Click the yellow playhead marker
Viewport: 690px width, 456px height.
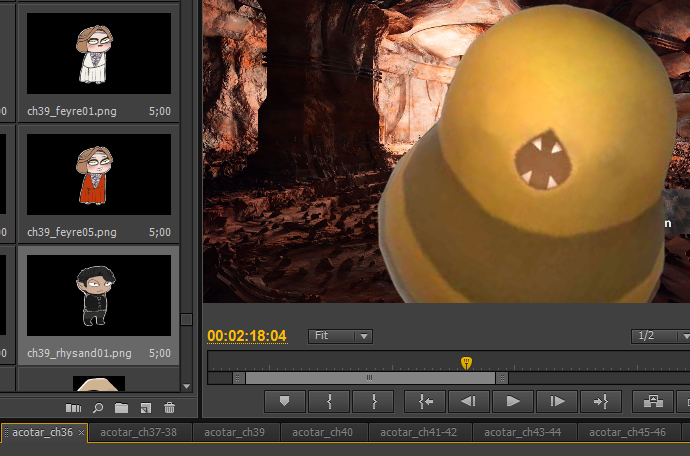466,363
